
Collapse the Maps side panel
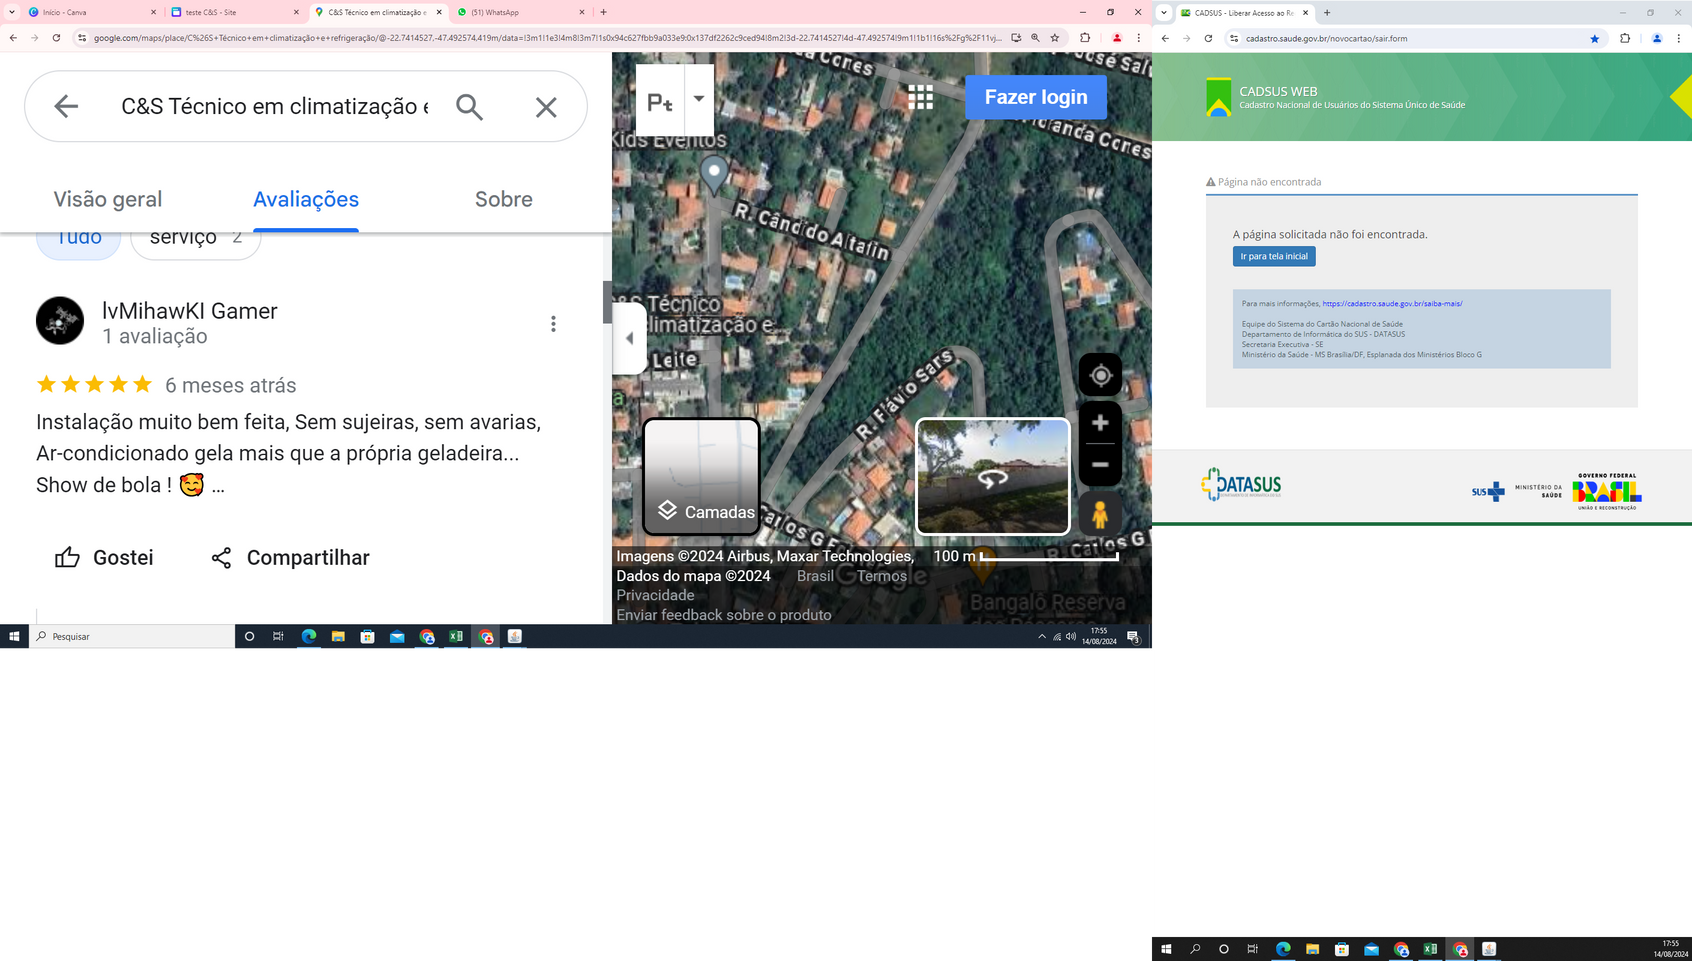pos(629,338)
